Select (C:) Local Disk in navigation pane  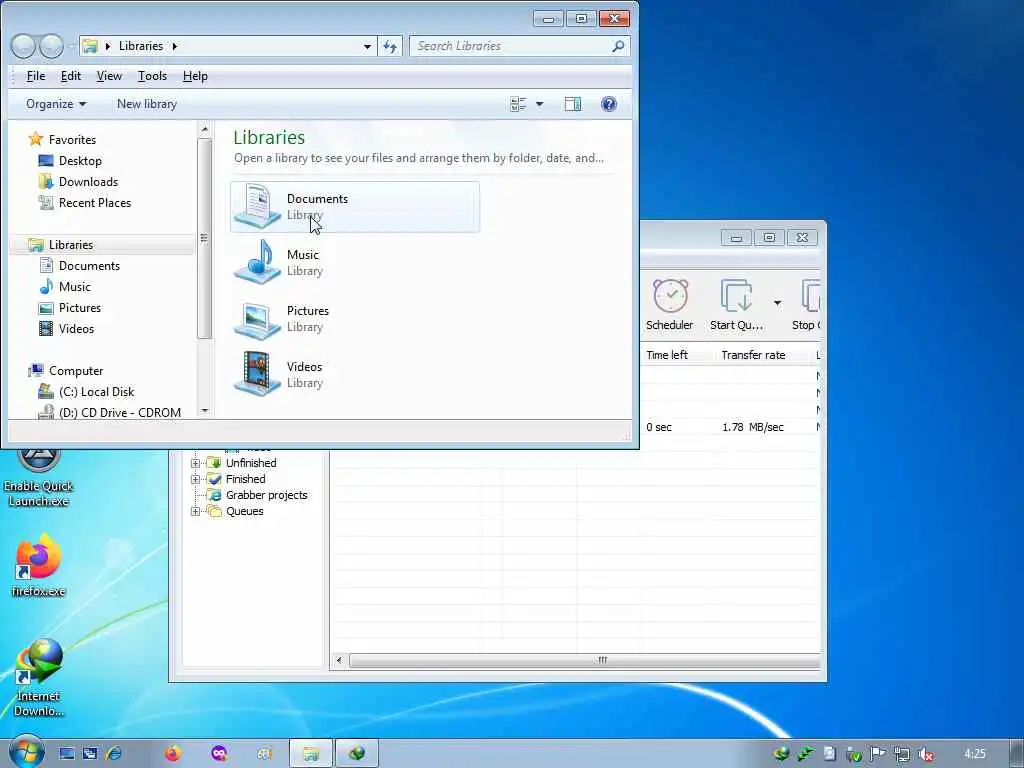[86, 392]
